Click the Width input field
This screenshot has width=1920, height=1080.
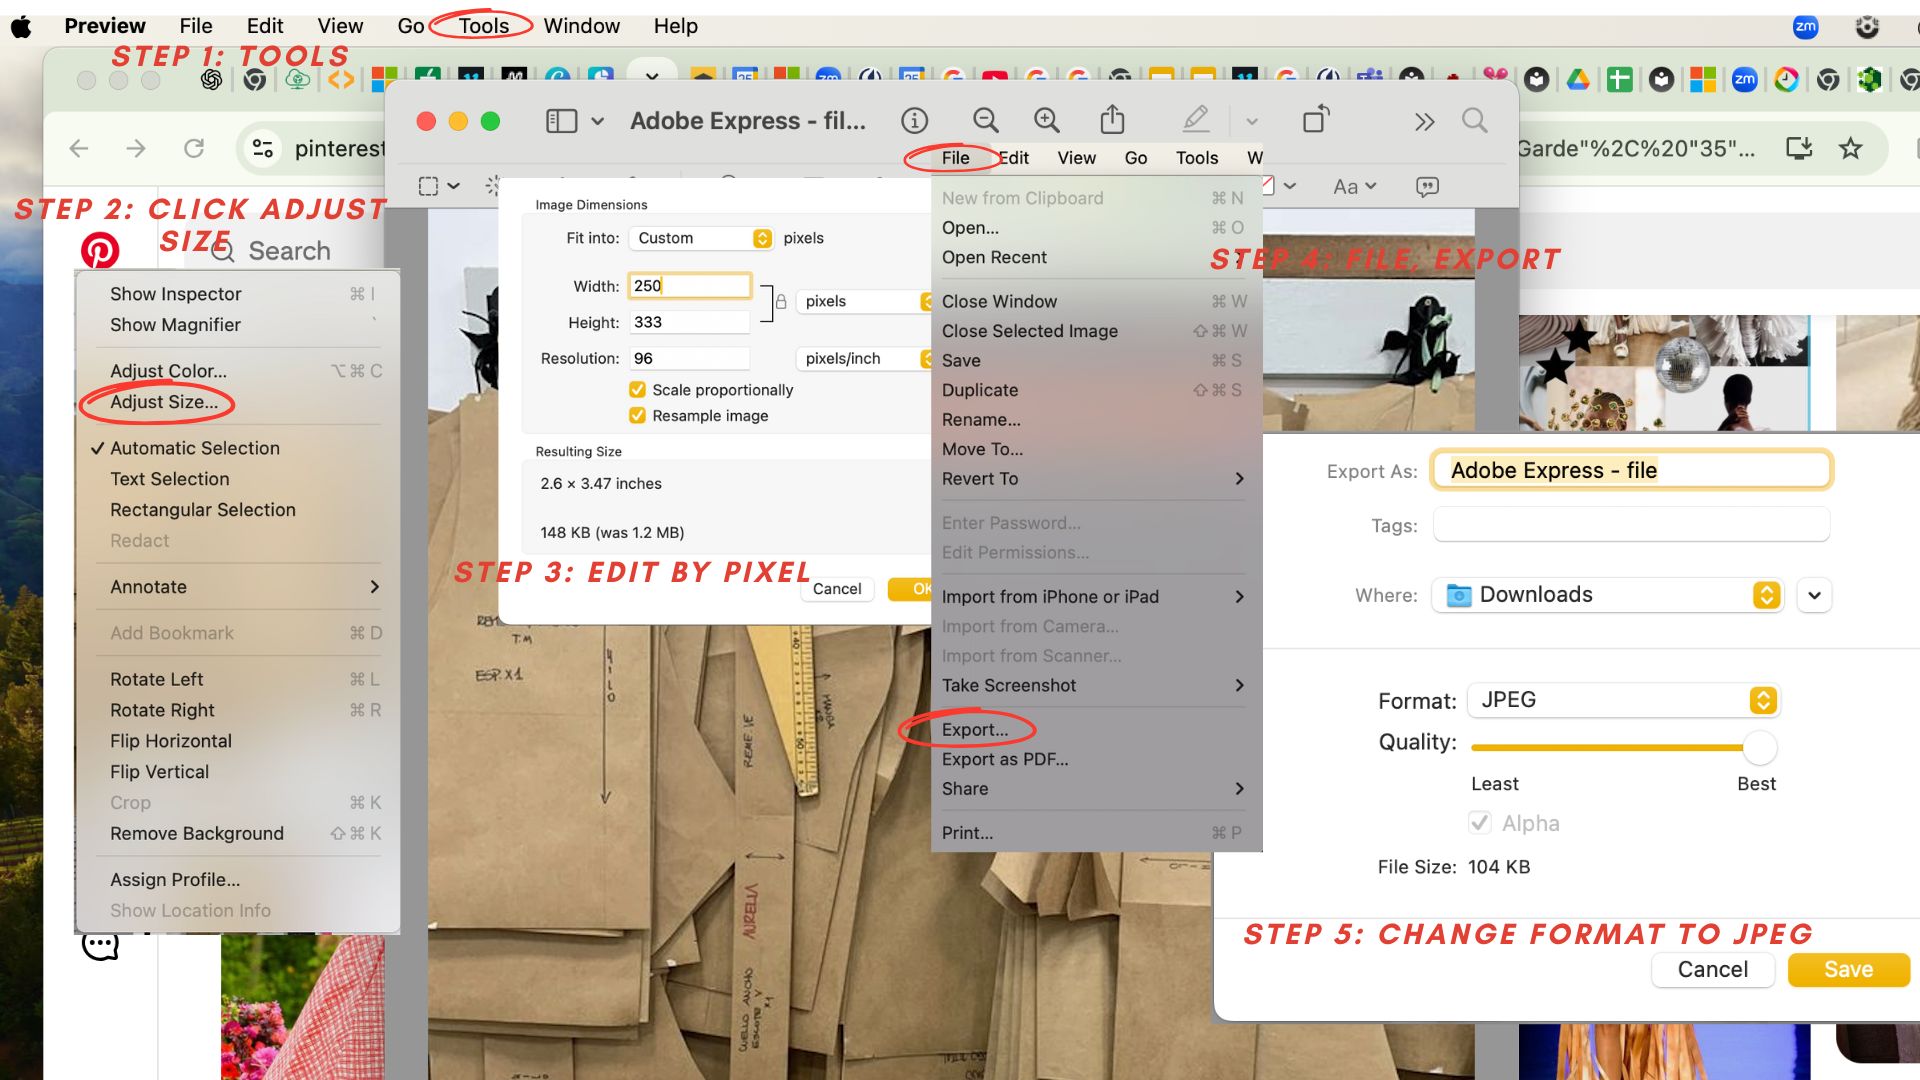pos(689,286)
